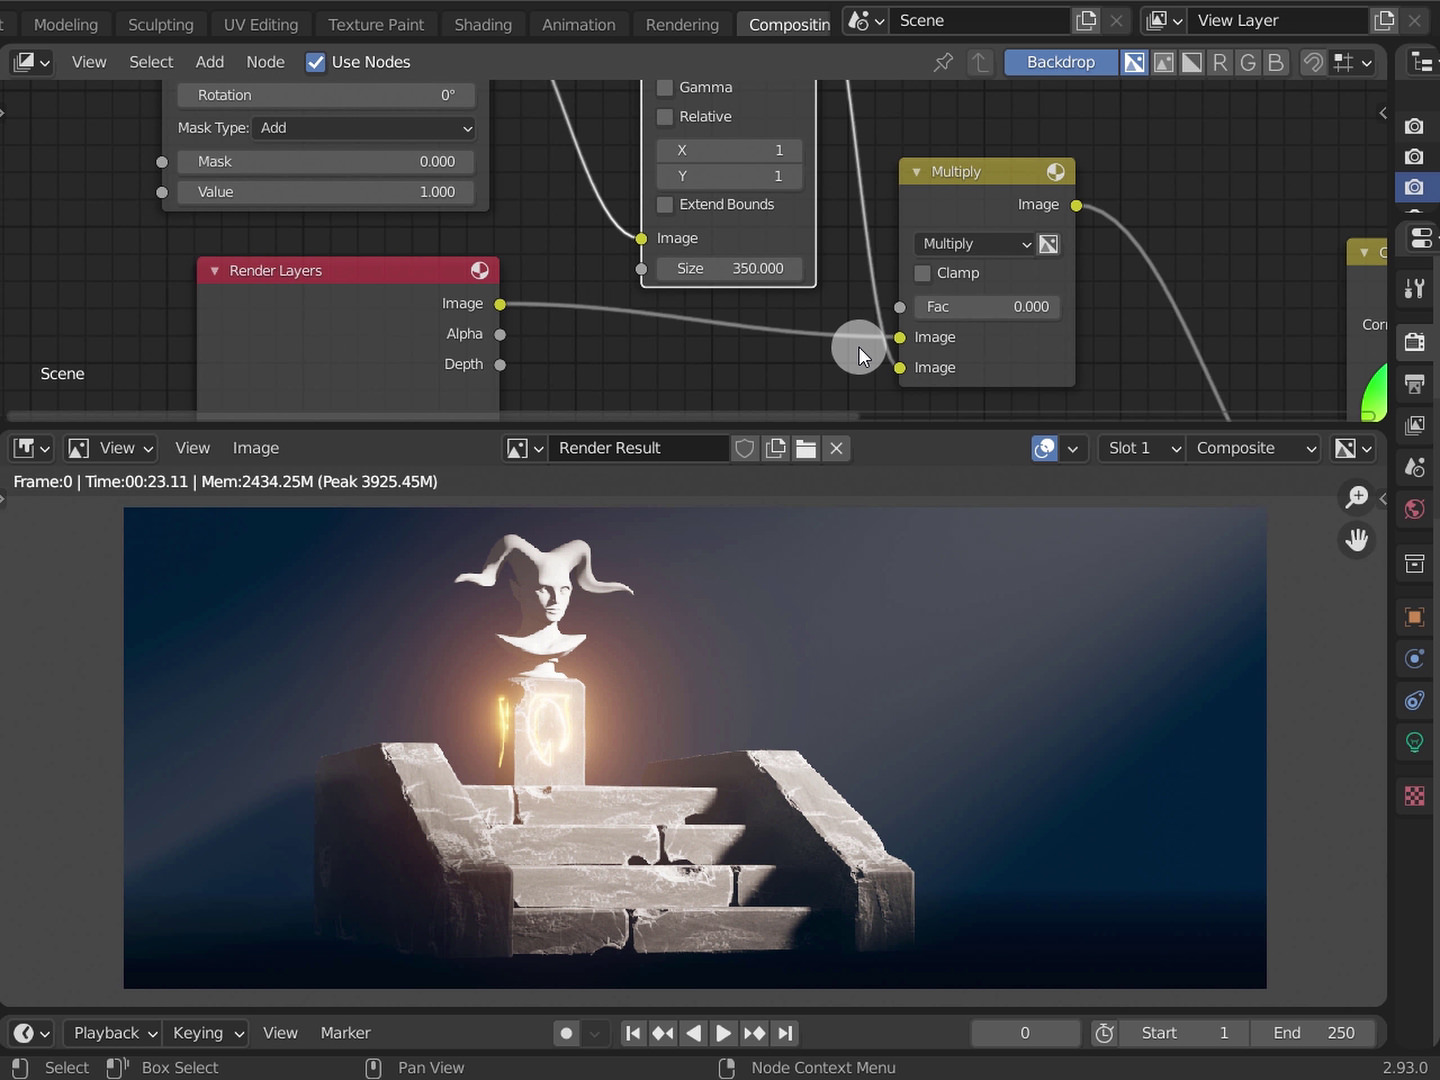Click the Fac slider on Multiply node
Viewport: 1440px width, 1080px height.
[986, 307]
